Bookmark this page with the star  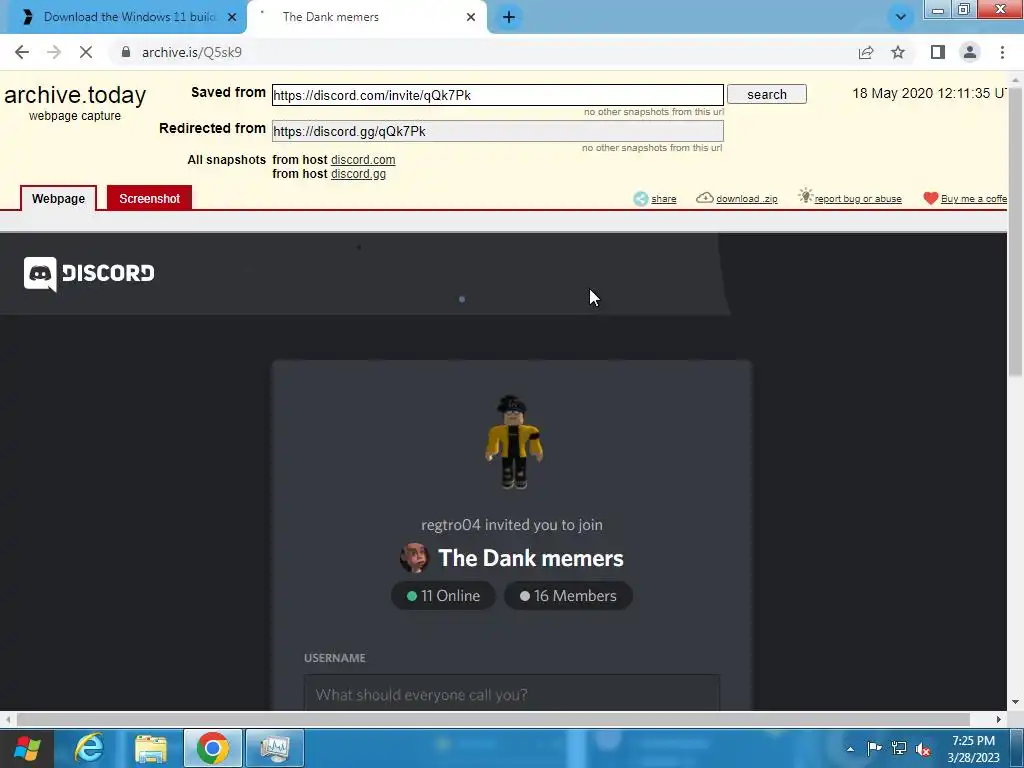898,52
